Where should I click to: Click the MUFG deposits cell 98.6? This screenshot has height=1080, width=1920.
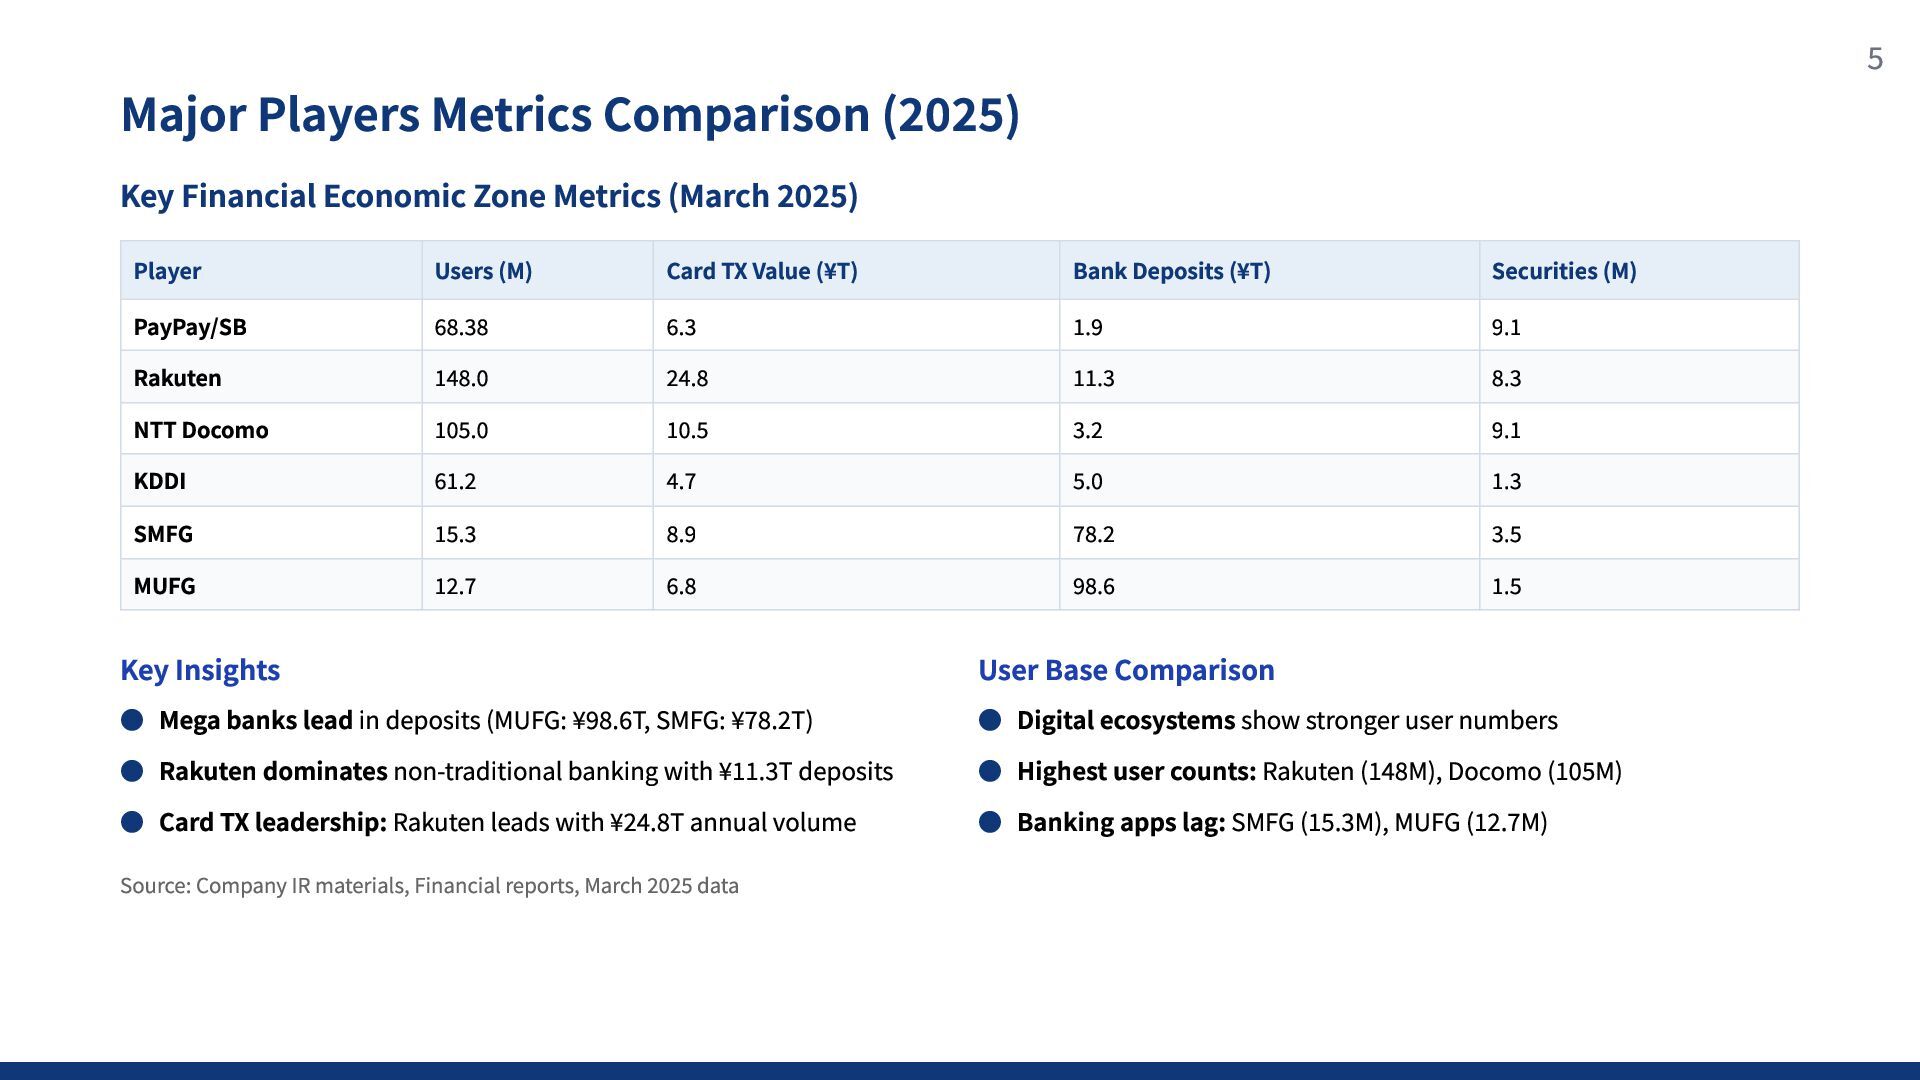1093,586
